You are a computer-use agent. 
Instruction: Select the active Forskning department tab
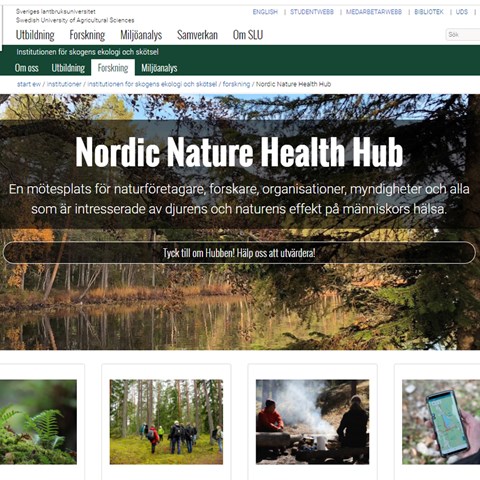[x=113, y=68]
